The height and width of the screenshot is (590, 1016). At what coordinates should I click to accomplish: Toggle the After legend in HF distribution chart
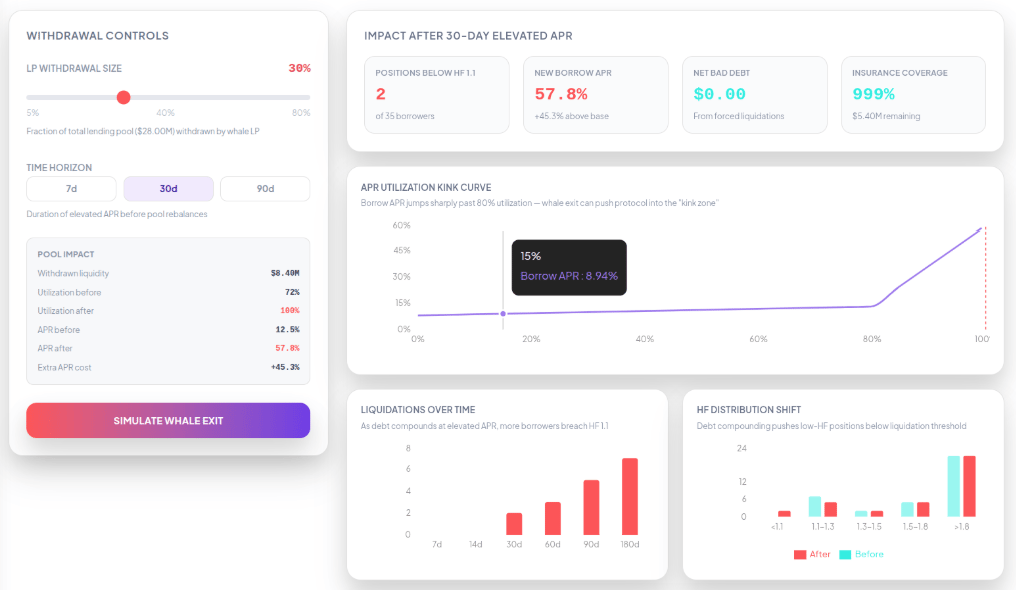[x=812, y=554]
